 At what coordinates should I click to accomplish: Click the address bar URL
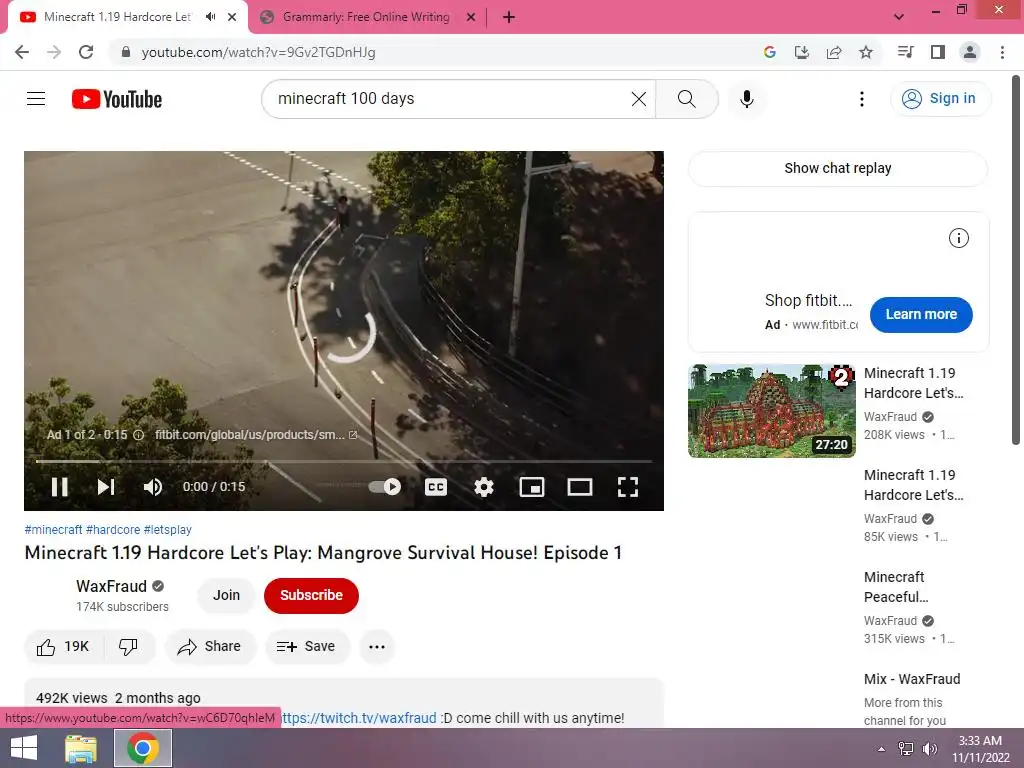coord(259,52)
